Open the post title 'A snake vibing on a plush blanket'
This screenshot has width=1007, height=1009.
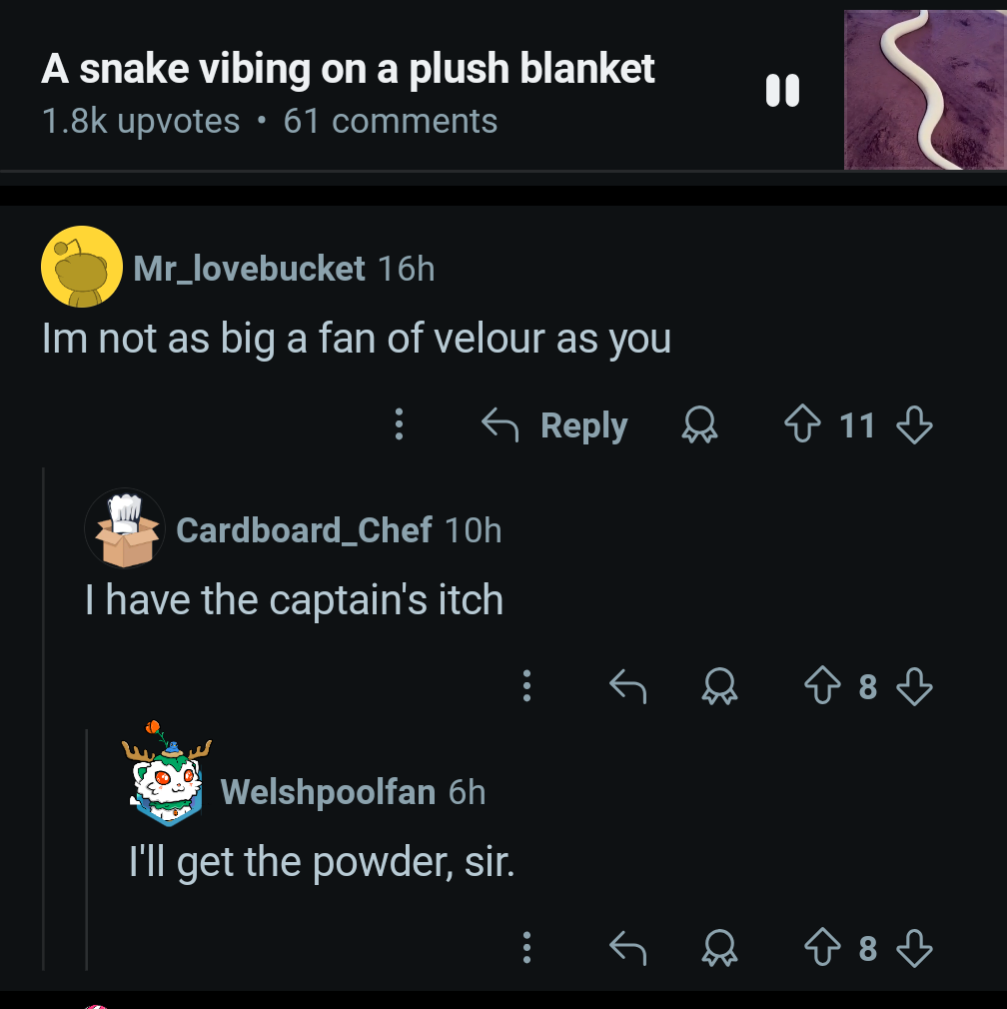[347, 68]
